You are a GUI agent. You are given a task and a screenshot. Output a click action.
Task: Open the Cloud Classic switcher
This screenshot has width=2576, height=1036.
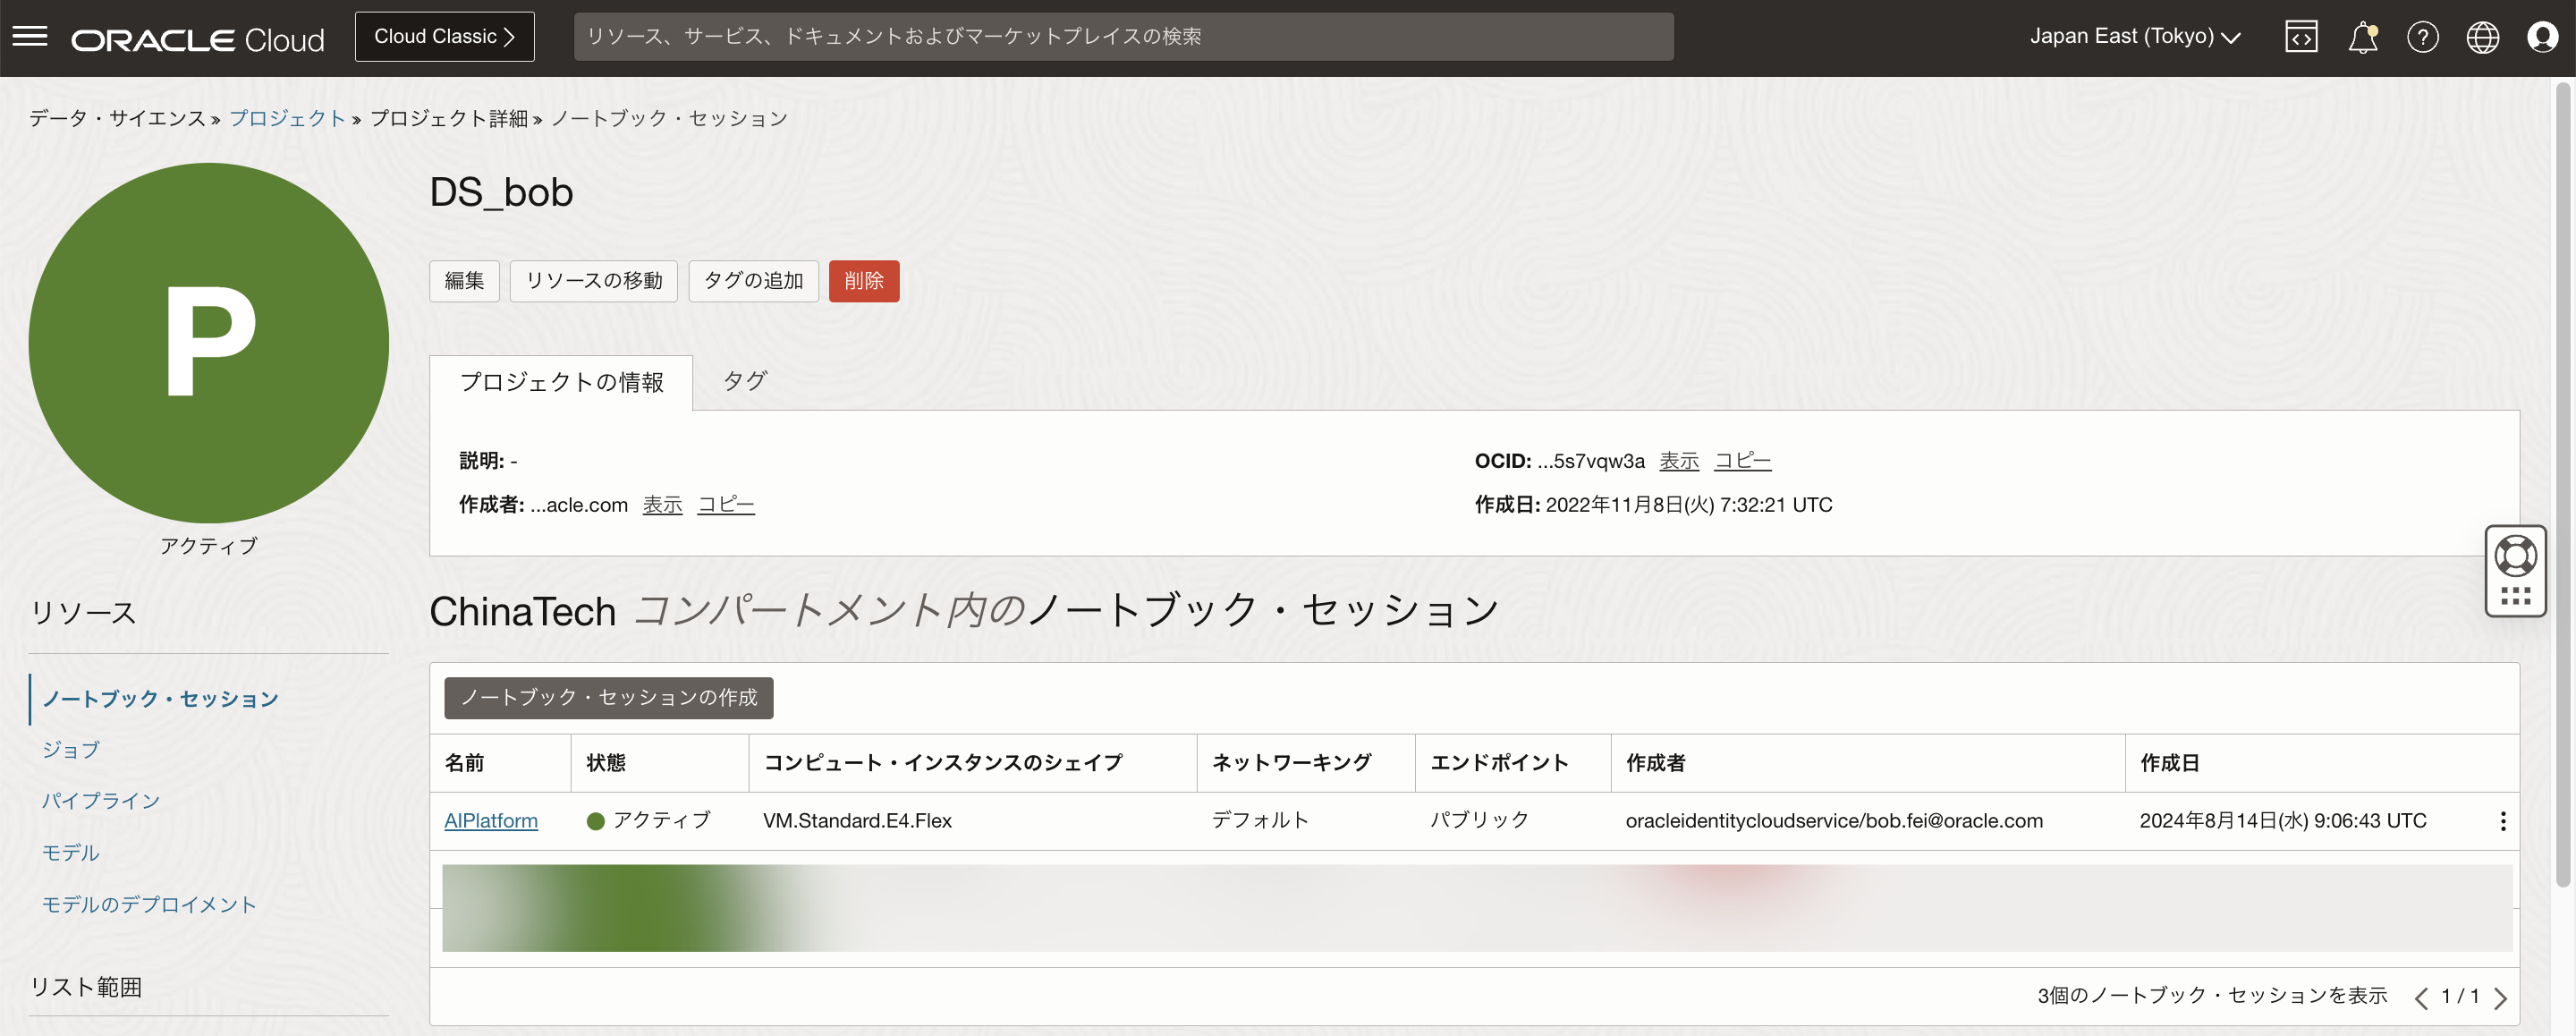point(444,37)
